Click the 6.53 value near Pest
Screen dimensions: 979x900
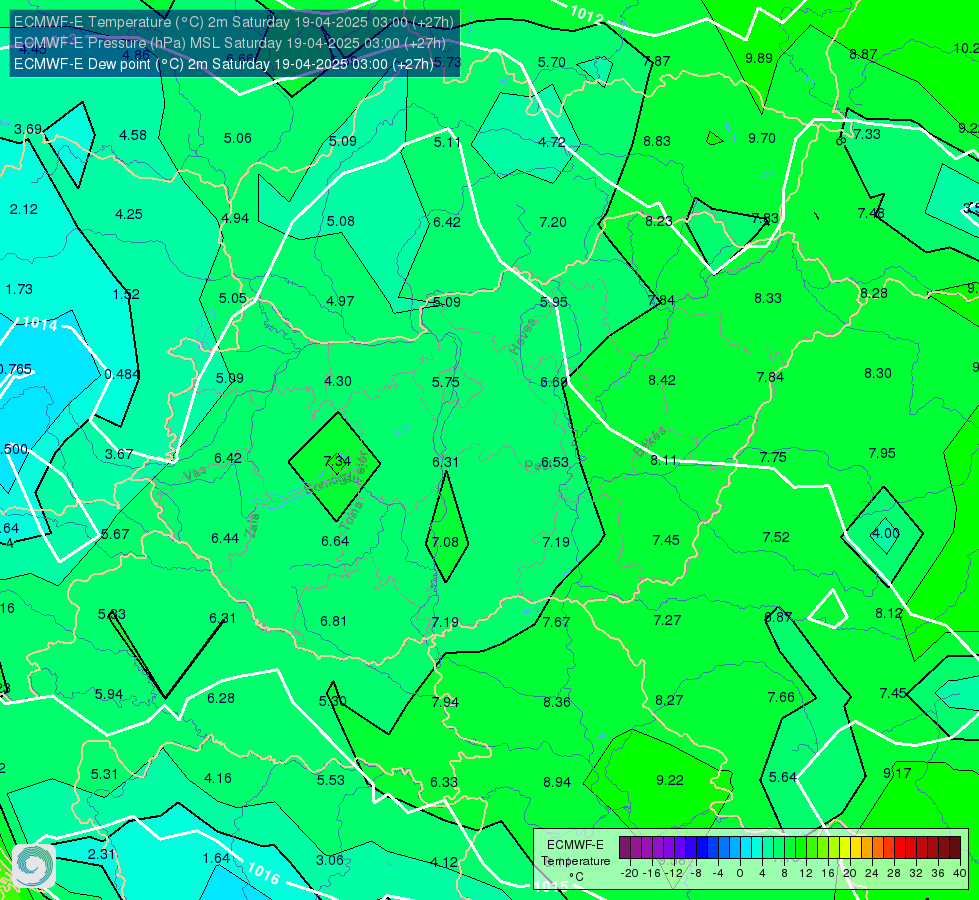tap(554, 462)
